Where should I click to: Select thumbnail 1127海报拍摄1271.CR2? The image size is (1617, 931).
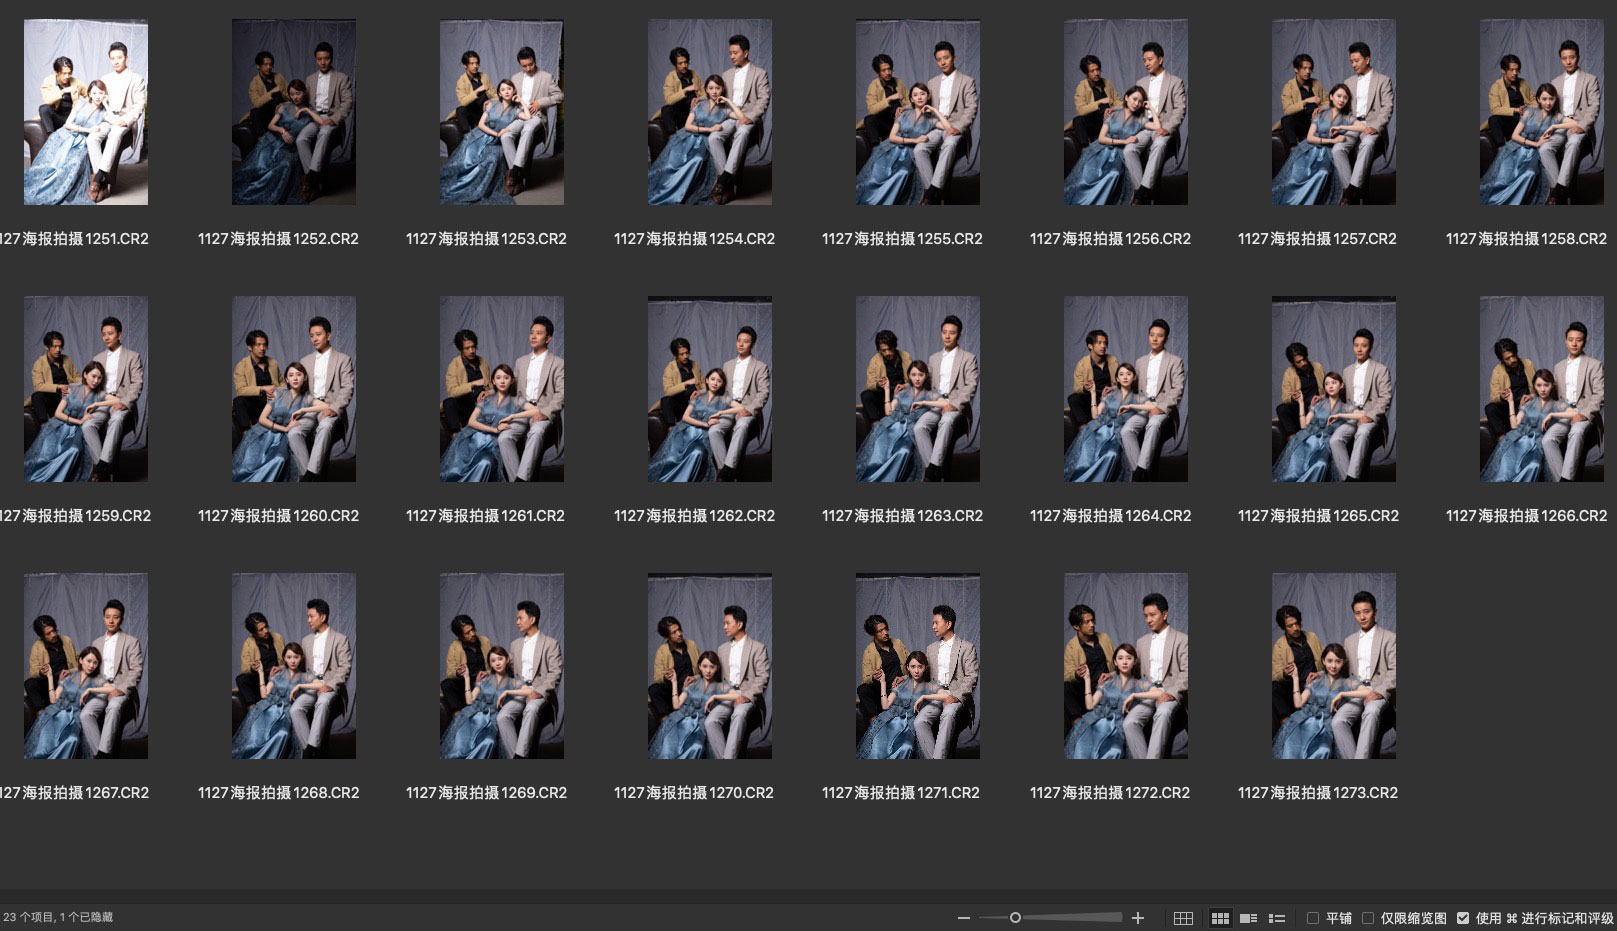[918, 666]
